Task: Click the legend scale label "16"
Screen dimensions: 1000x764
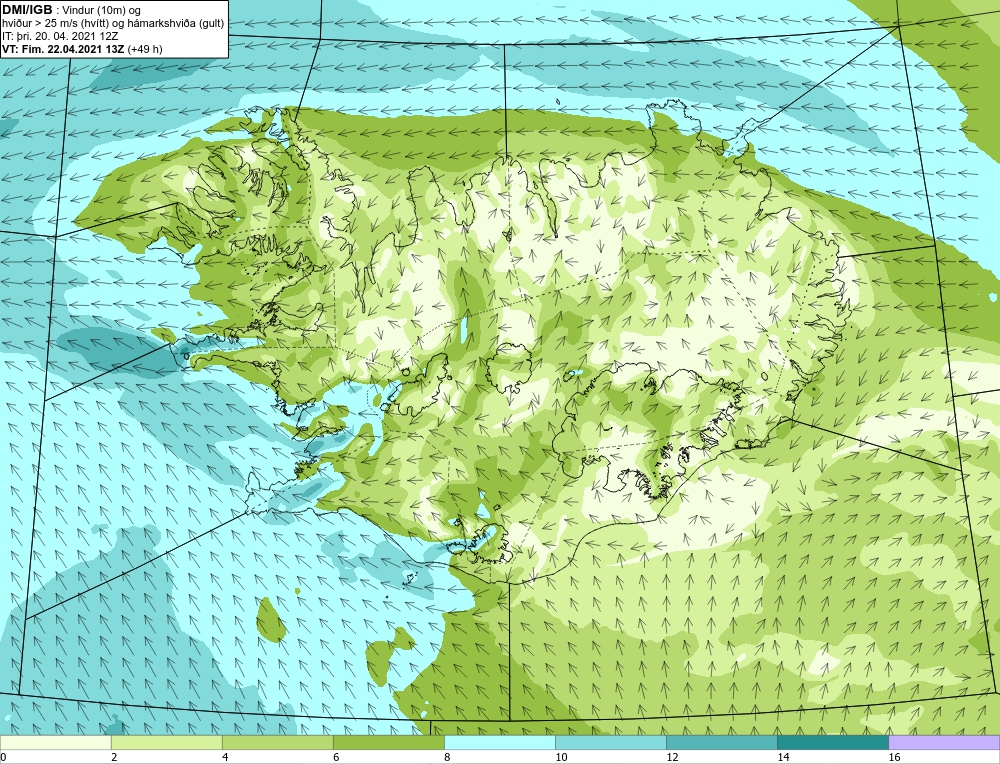Action: (x=893, y=757)
